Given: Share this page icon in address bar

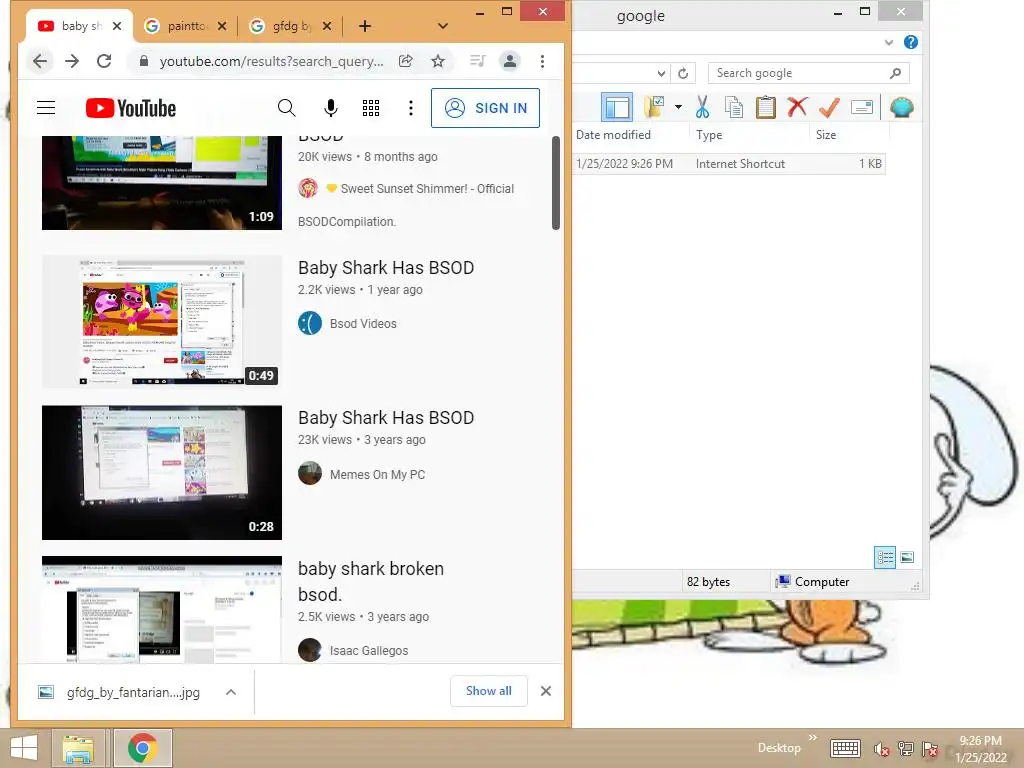Looking at the screenshot, I should [x=406, y=61].
